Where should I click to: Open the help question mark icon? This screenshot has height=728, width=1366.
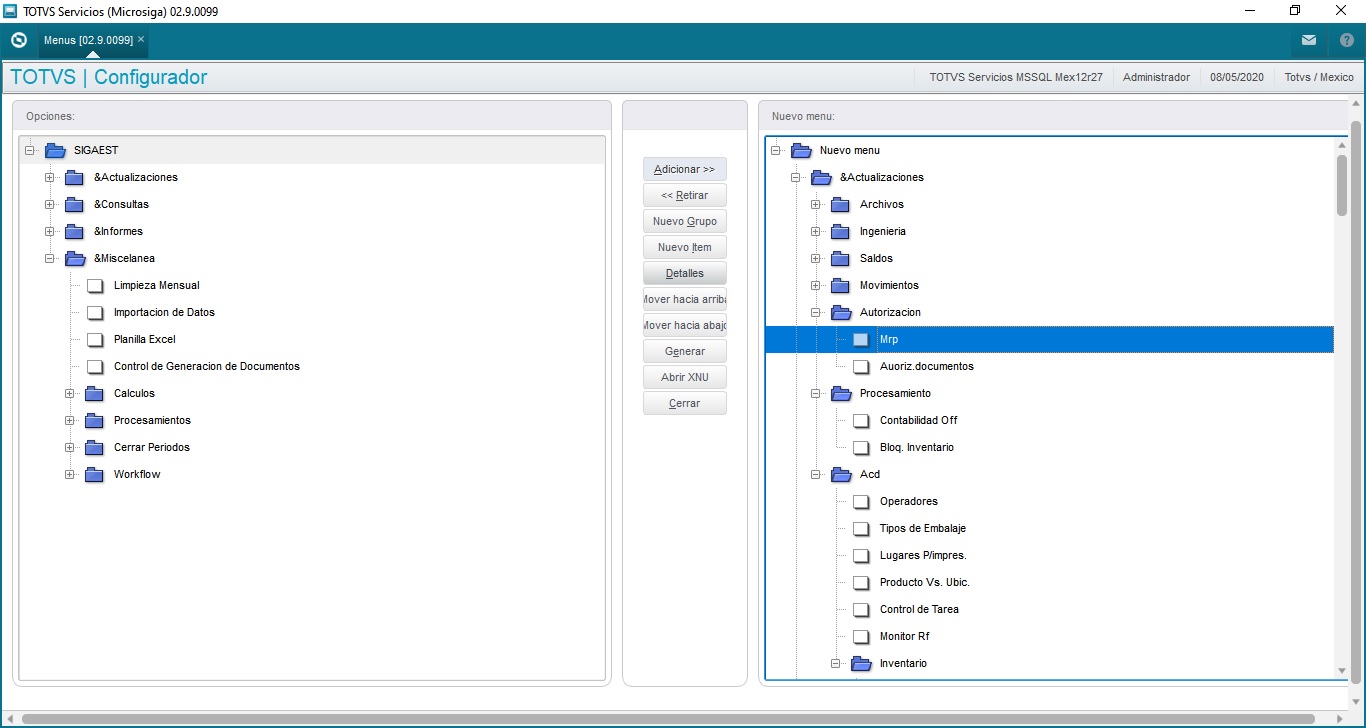click(x=1346, y=41)
